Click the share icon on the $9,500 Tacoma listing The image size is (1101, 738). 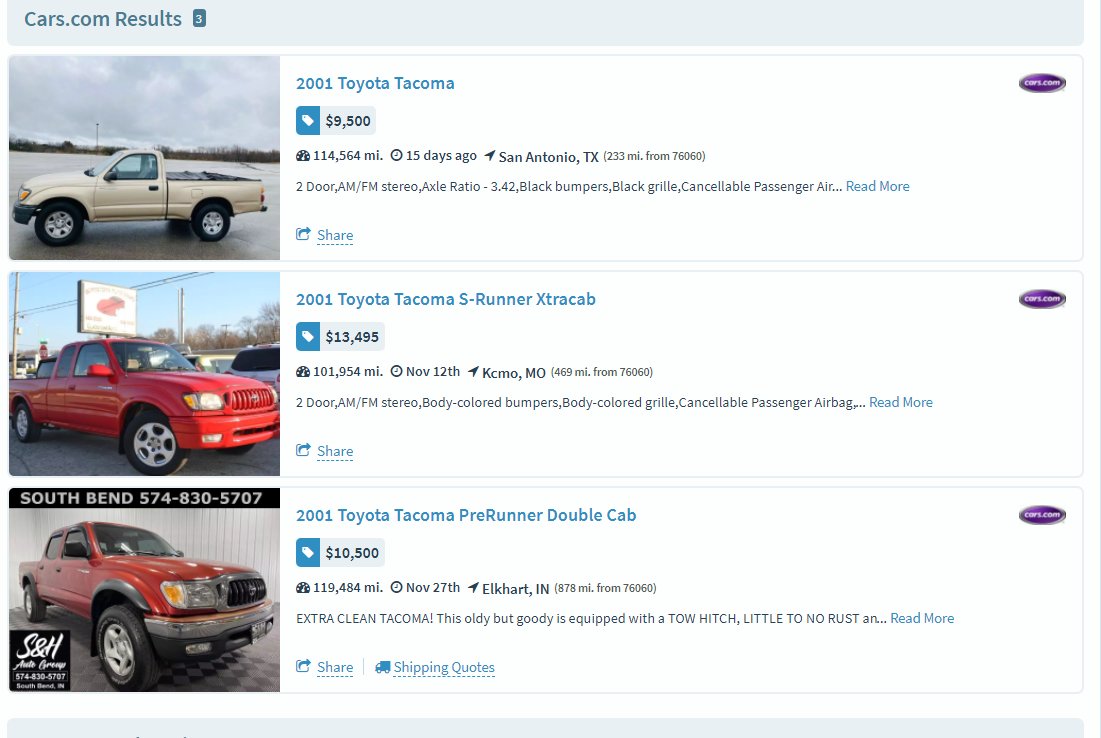[303, 235]
